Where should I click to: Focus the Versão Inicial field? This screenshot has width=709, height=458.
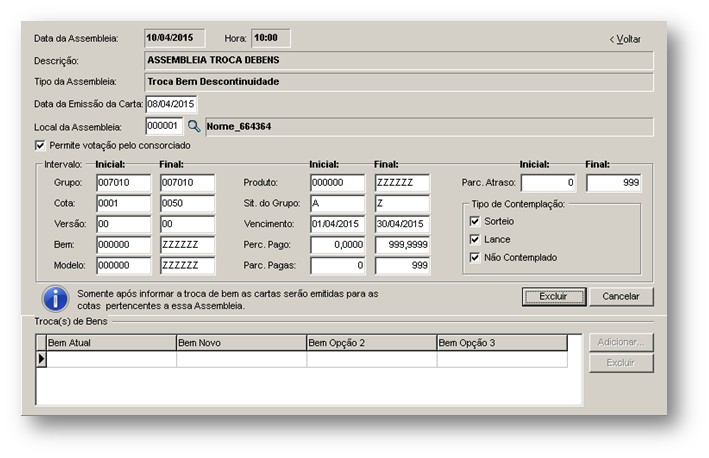click(123, 224)
